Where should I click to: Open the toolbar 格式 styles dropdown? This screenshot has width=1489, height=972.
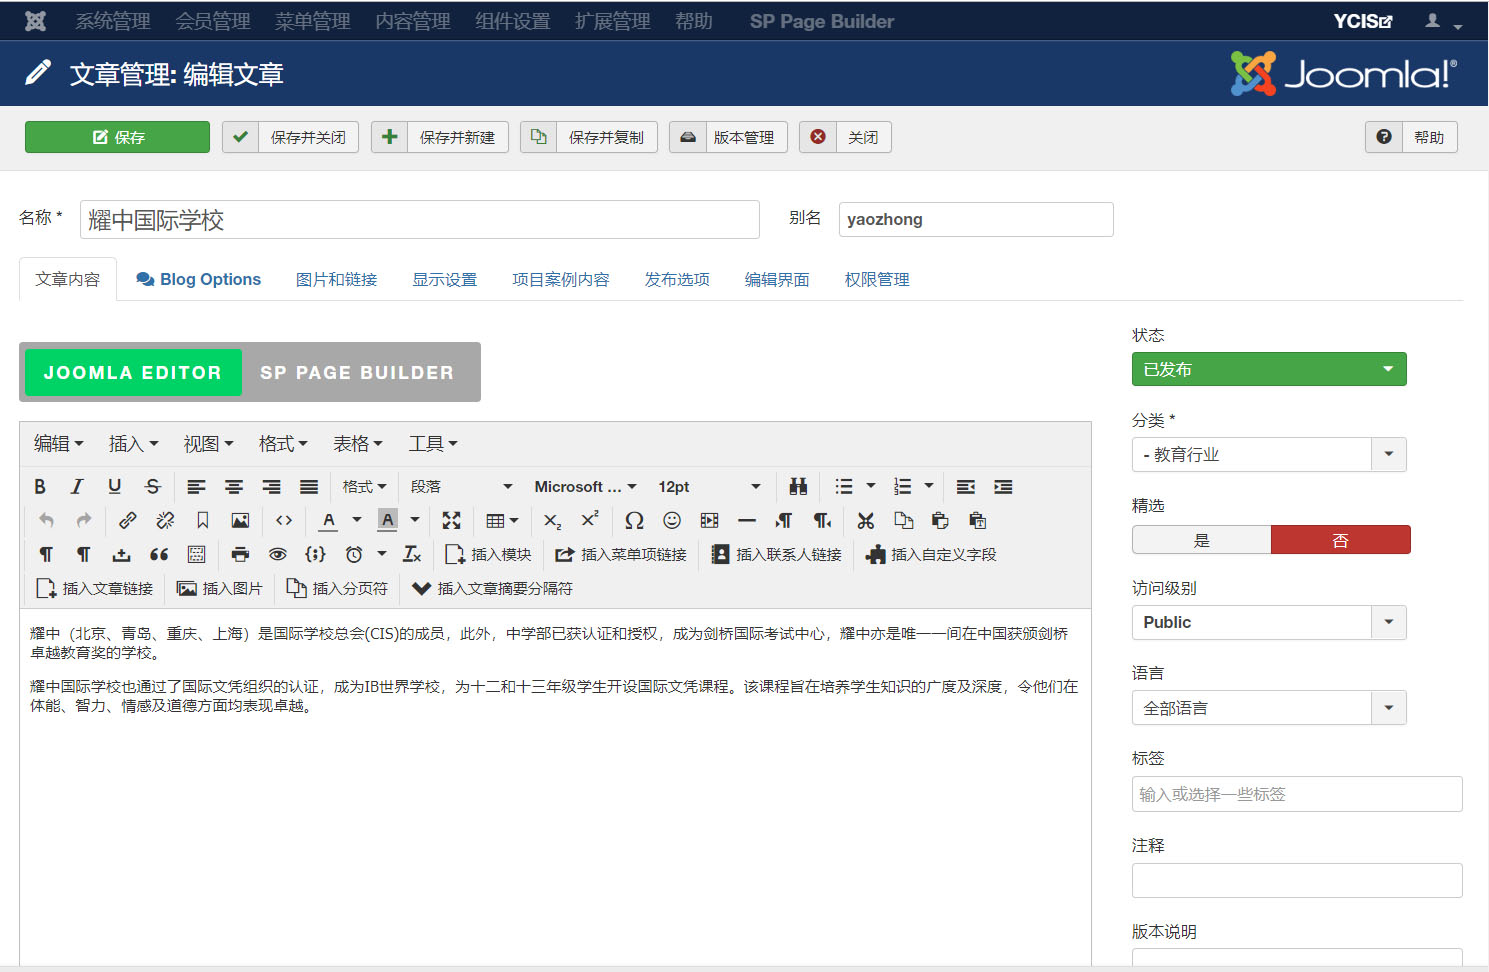[364, 487]
